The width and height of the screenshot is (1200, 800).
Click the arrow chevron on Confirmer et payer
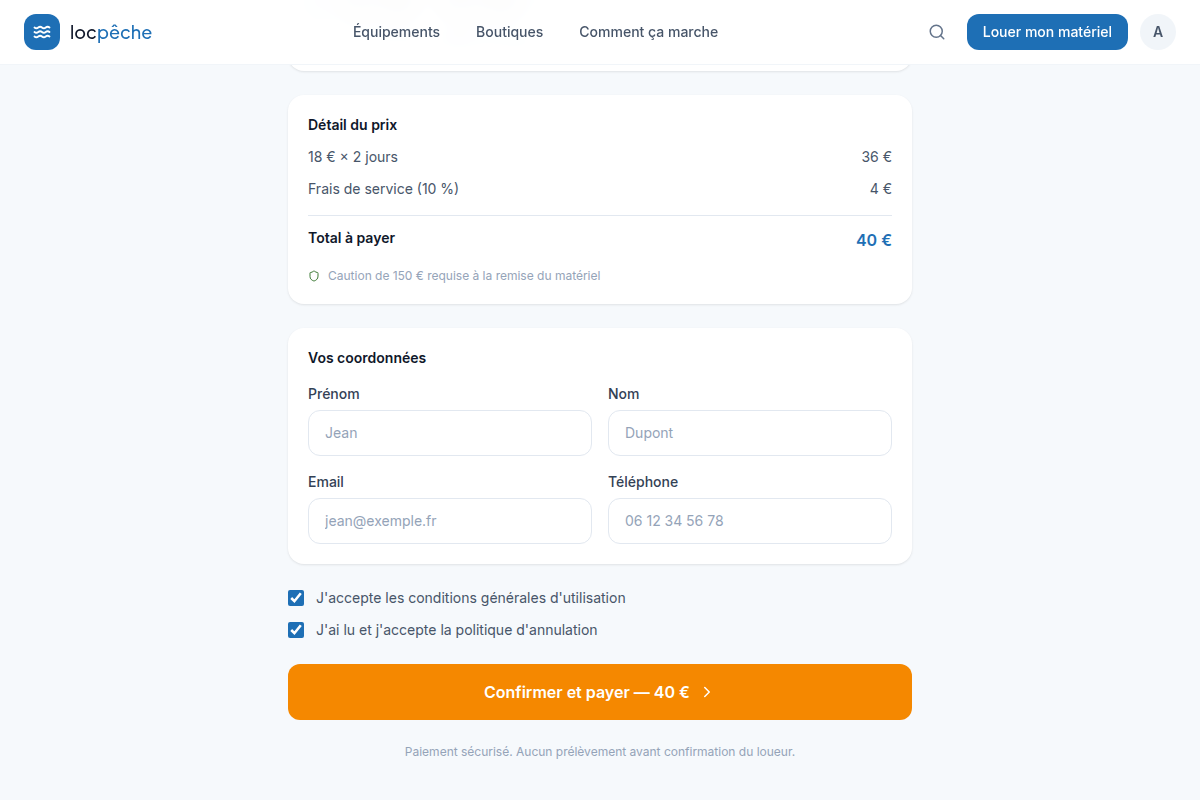point(707,692)
